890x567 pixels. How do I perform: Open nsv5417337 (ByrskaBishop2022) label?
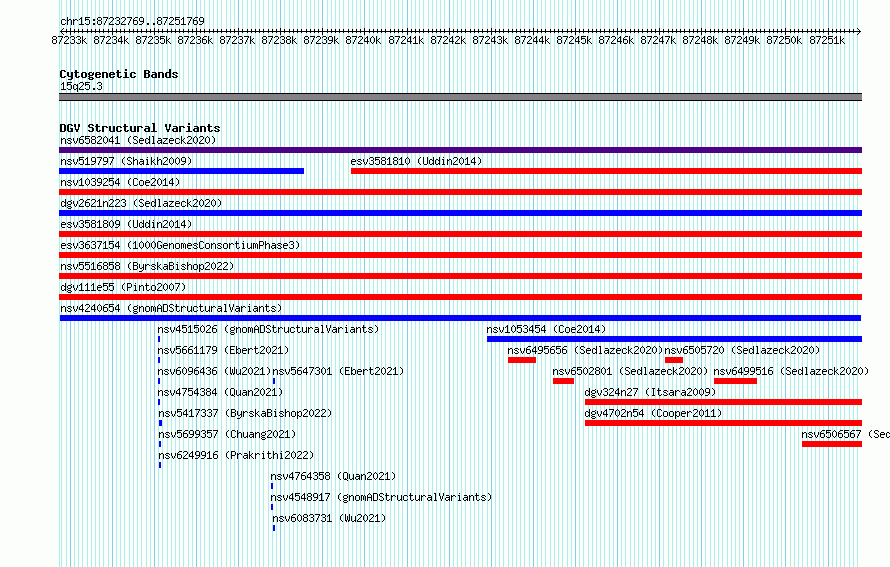[245, 413]
